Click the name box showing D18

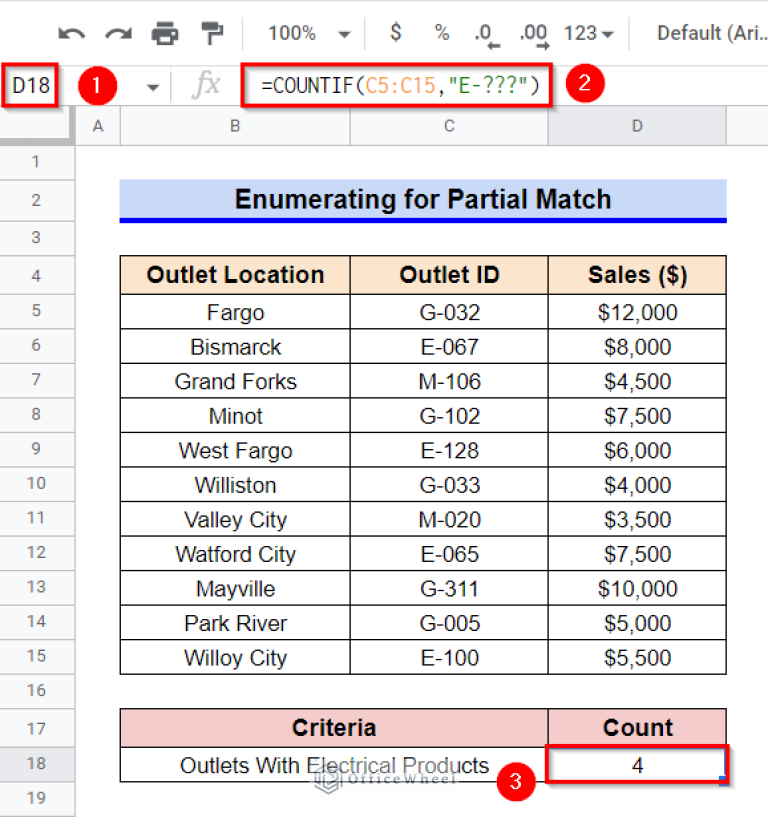click(x=31, y=86)
